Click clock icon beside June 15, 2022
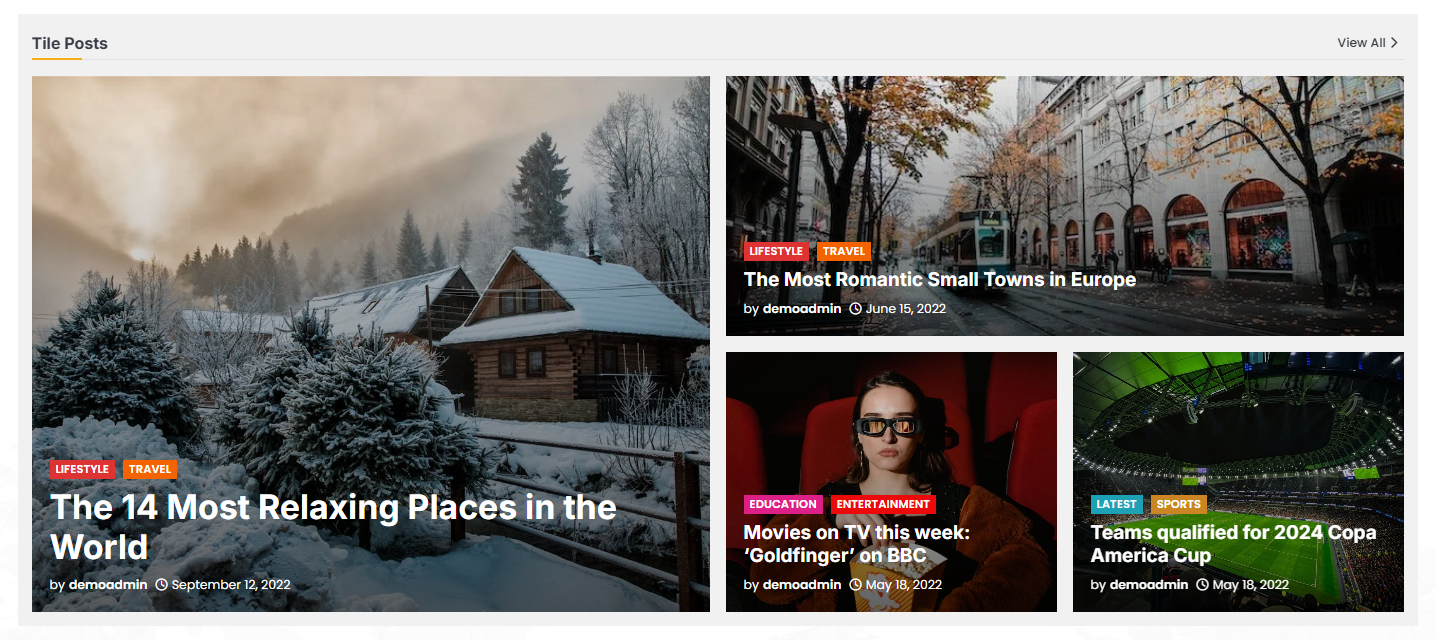Viewport: 1436px width, 640px height. (855, 308)
